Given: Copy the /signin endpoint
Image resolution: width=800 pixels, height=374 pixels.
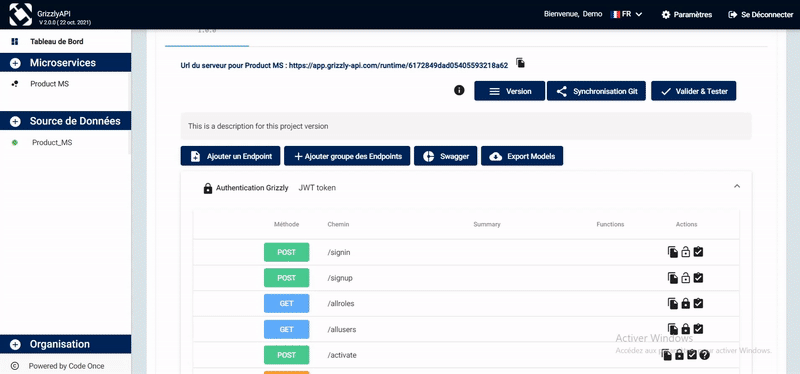Looking at the screenshot, I should [x=673, y=252].
